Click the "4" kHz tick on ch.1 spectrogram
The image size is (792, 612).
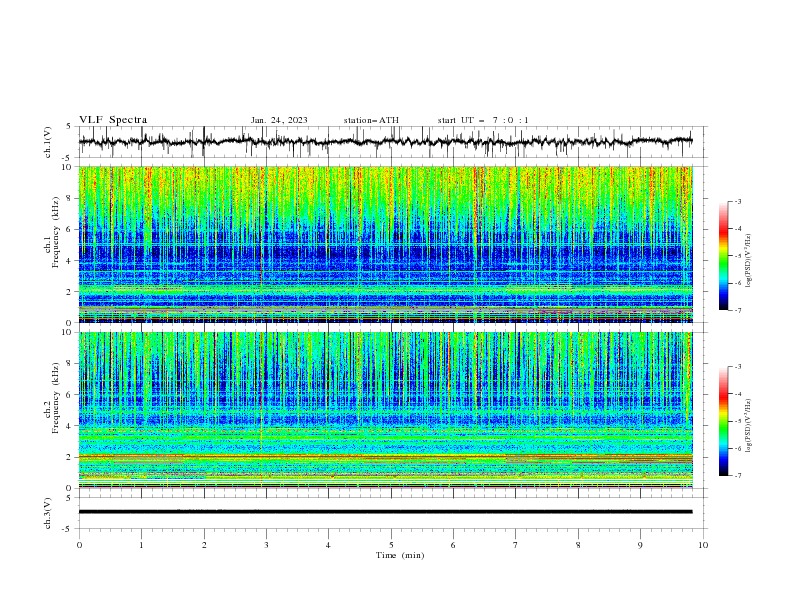click(x=71, y=261)
